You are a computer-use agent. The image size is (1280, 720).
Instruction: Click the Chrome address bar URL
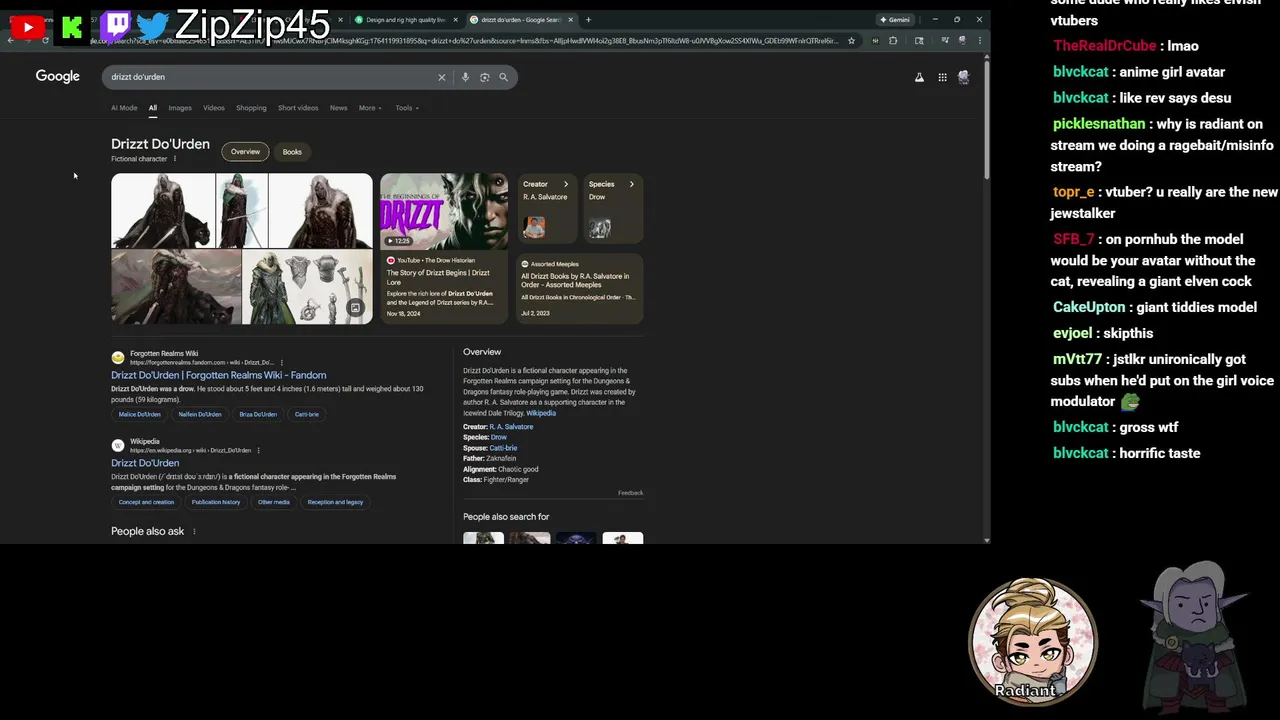coord(465,41)
